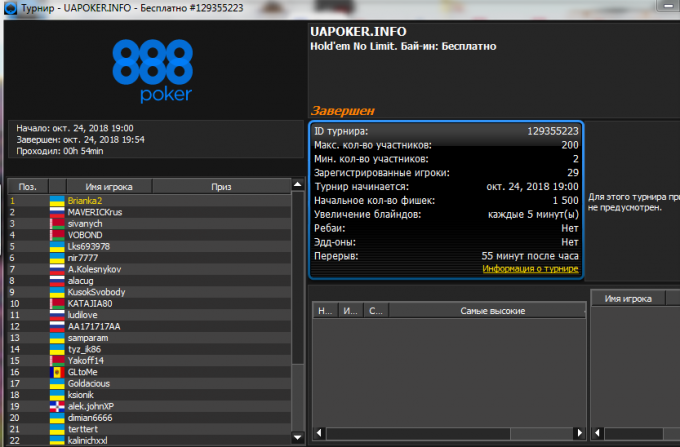Click the player list vertical scrollbar thumb
Viewport: 680px width, 447px height.
pyautogui.click(x=298, y=277)
